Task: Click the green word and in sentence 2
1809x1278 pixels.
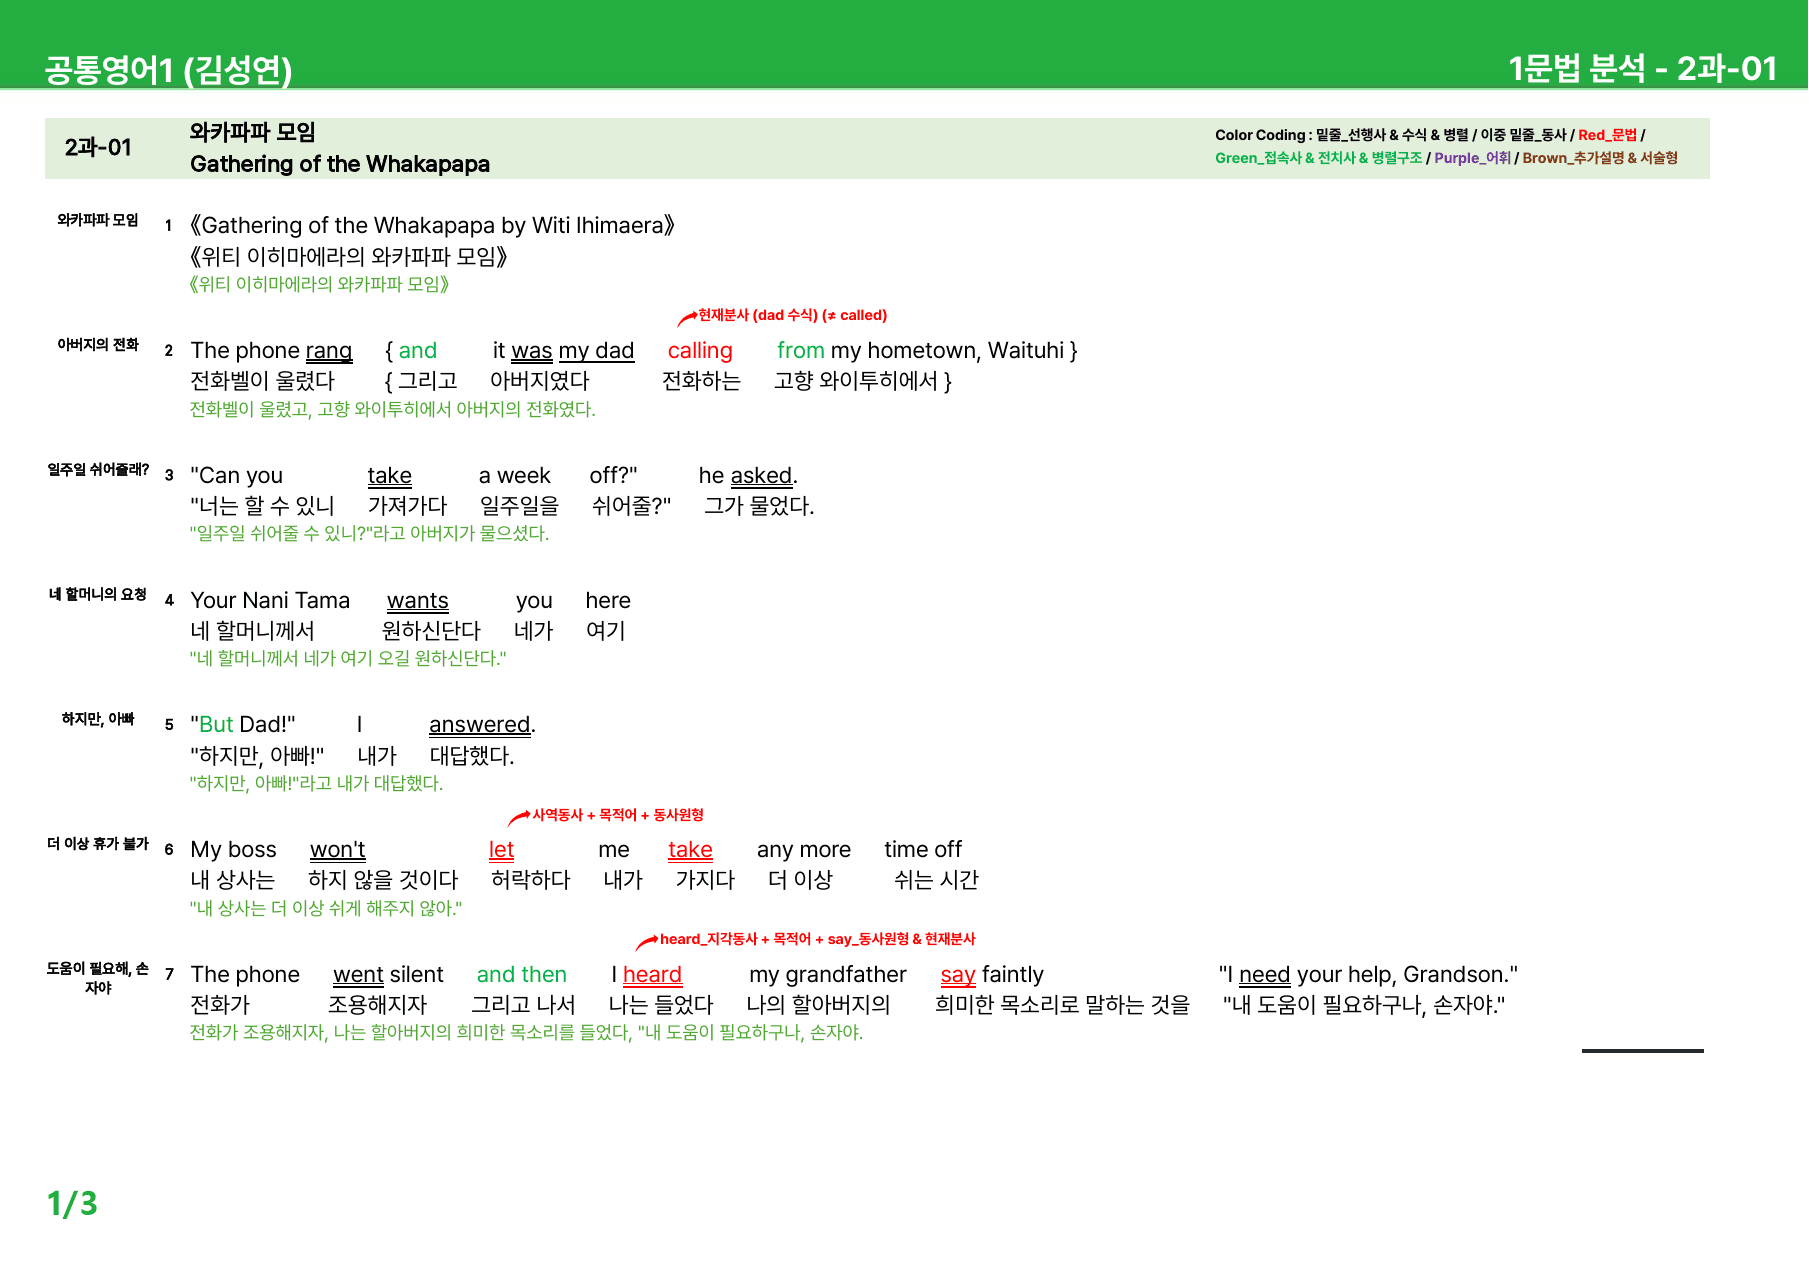Action: click(418, 351)
